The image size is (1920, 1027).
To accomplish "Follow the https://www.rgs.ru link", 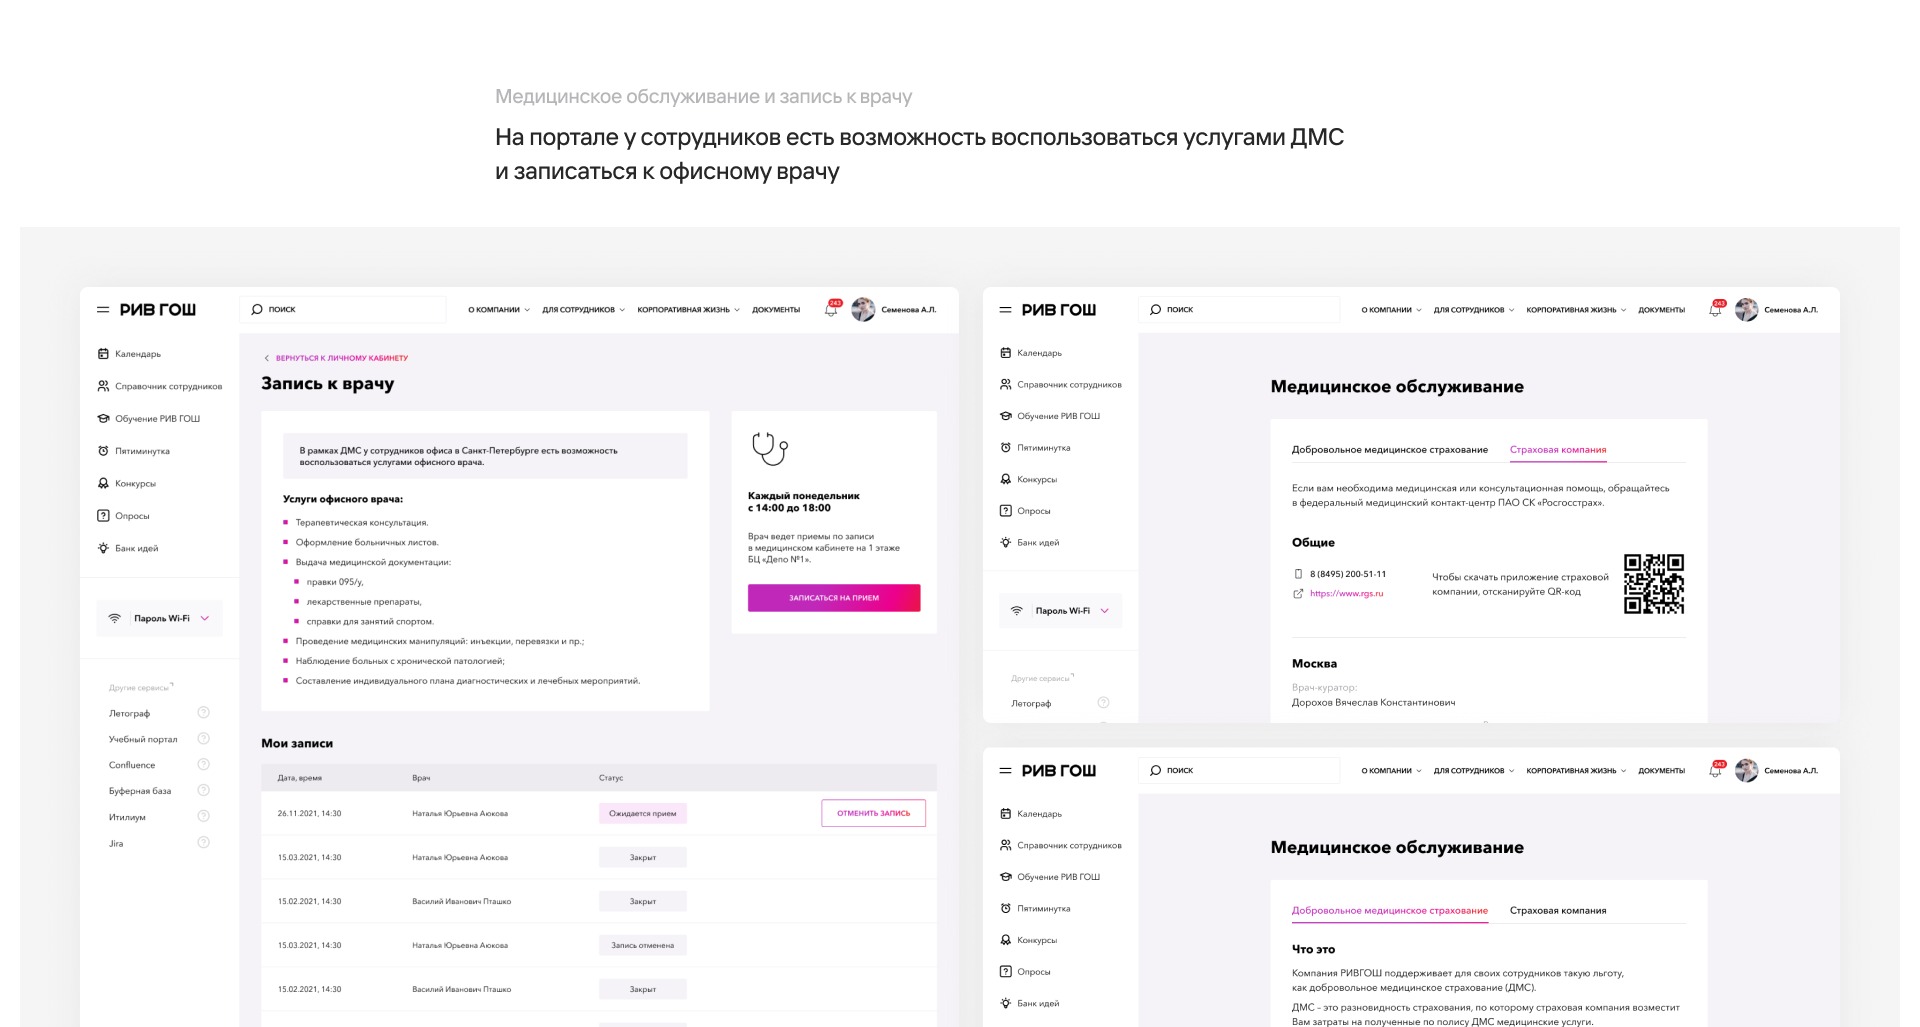I will point(1346,593).
